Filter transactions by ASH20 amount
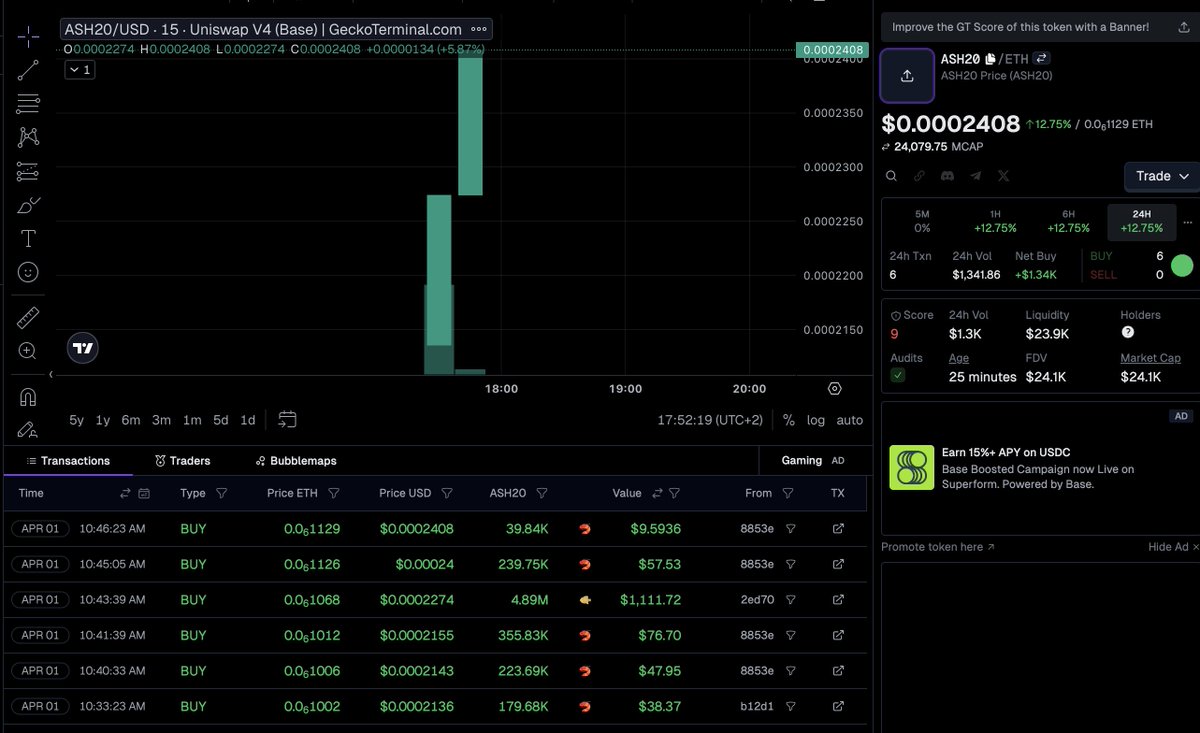Screen dimensions: 1200x733 coord(542,493)
